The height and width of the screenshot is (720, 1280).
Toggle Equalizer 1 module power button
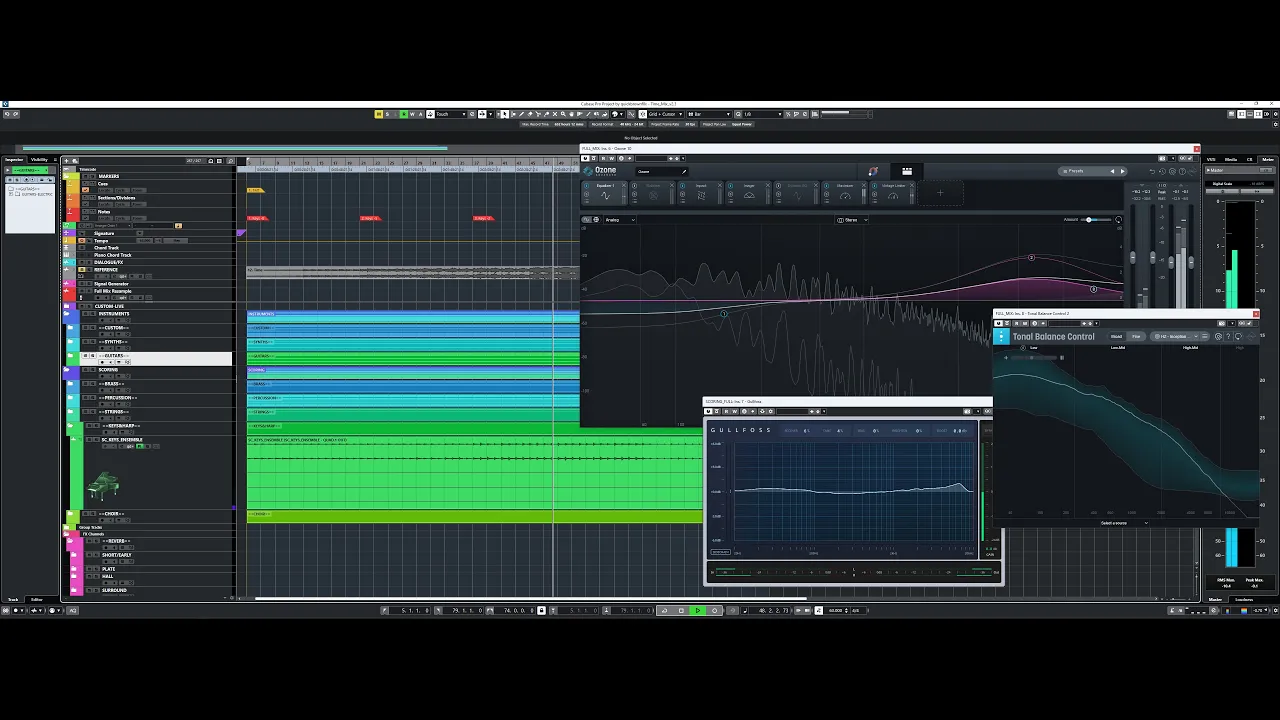(x=587, y=186)
